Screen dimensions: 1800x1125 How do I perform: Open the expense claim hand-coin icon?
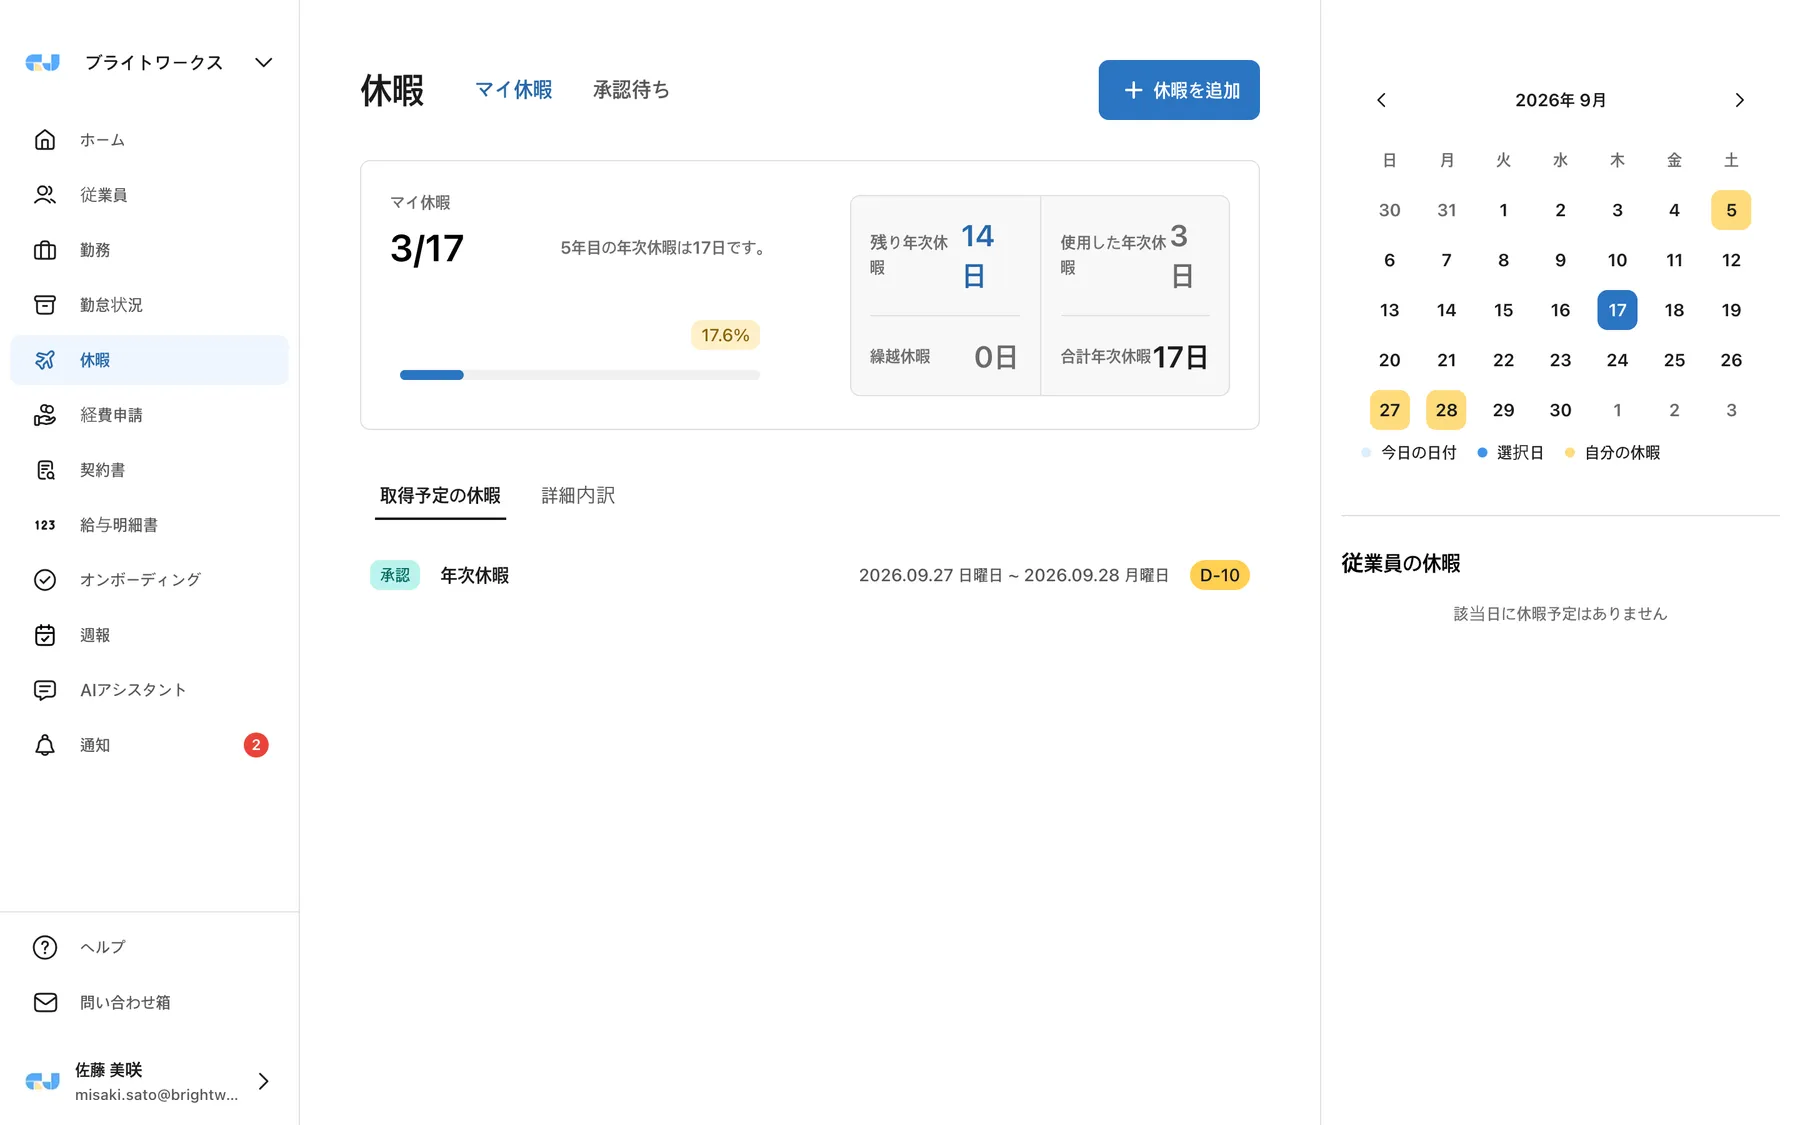[45, 415]
